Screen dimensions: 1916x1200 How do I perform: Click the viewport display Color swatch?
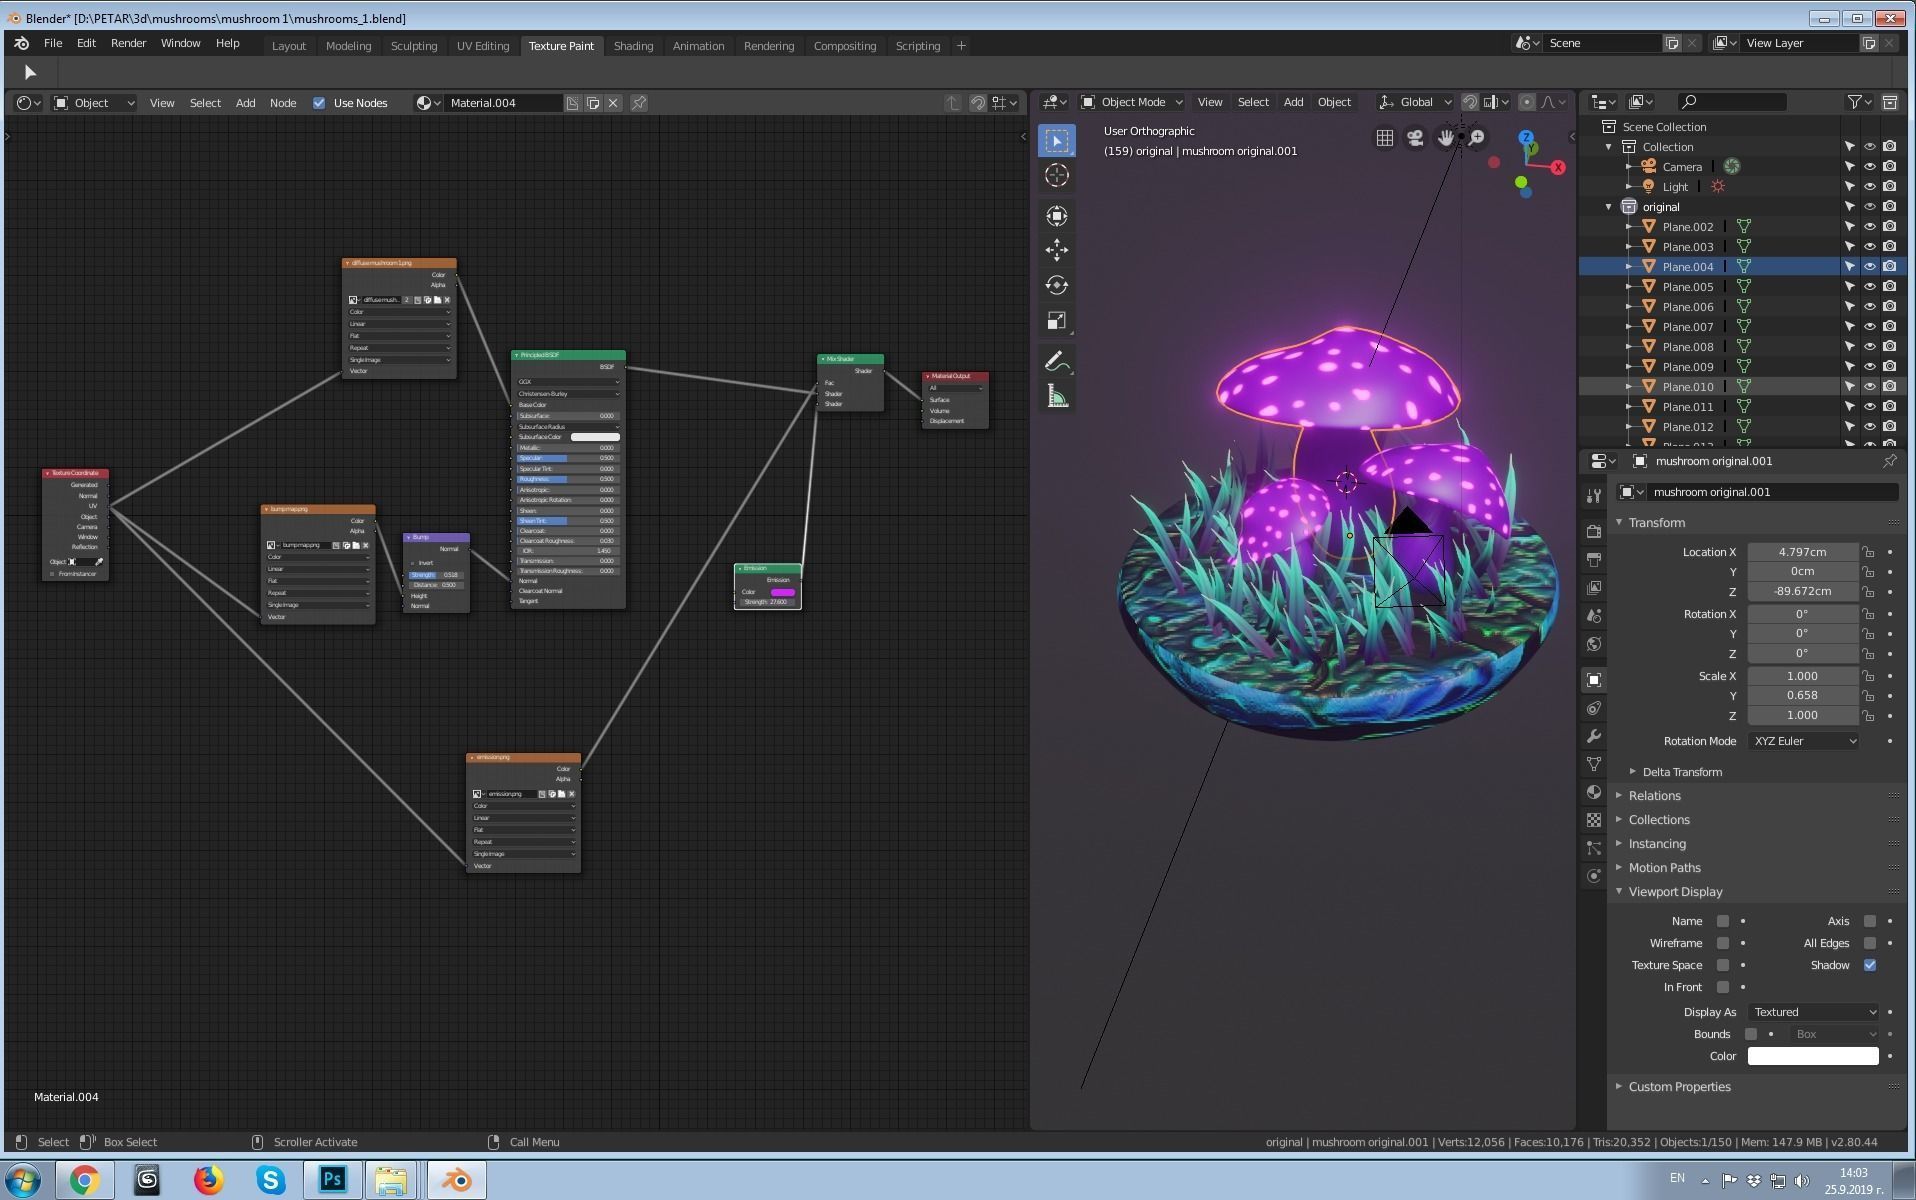tap(1813, 1056)
